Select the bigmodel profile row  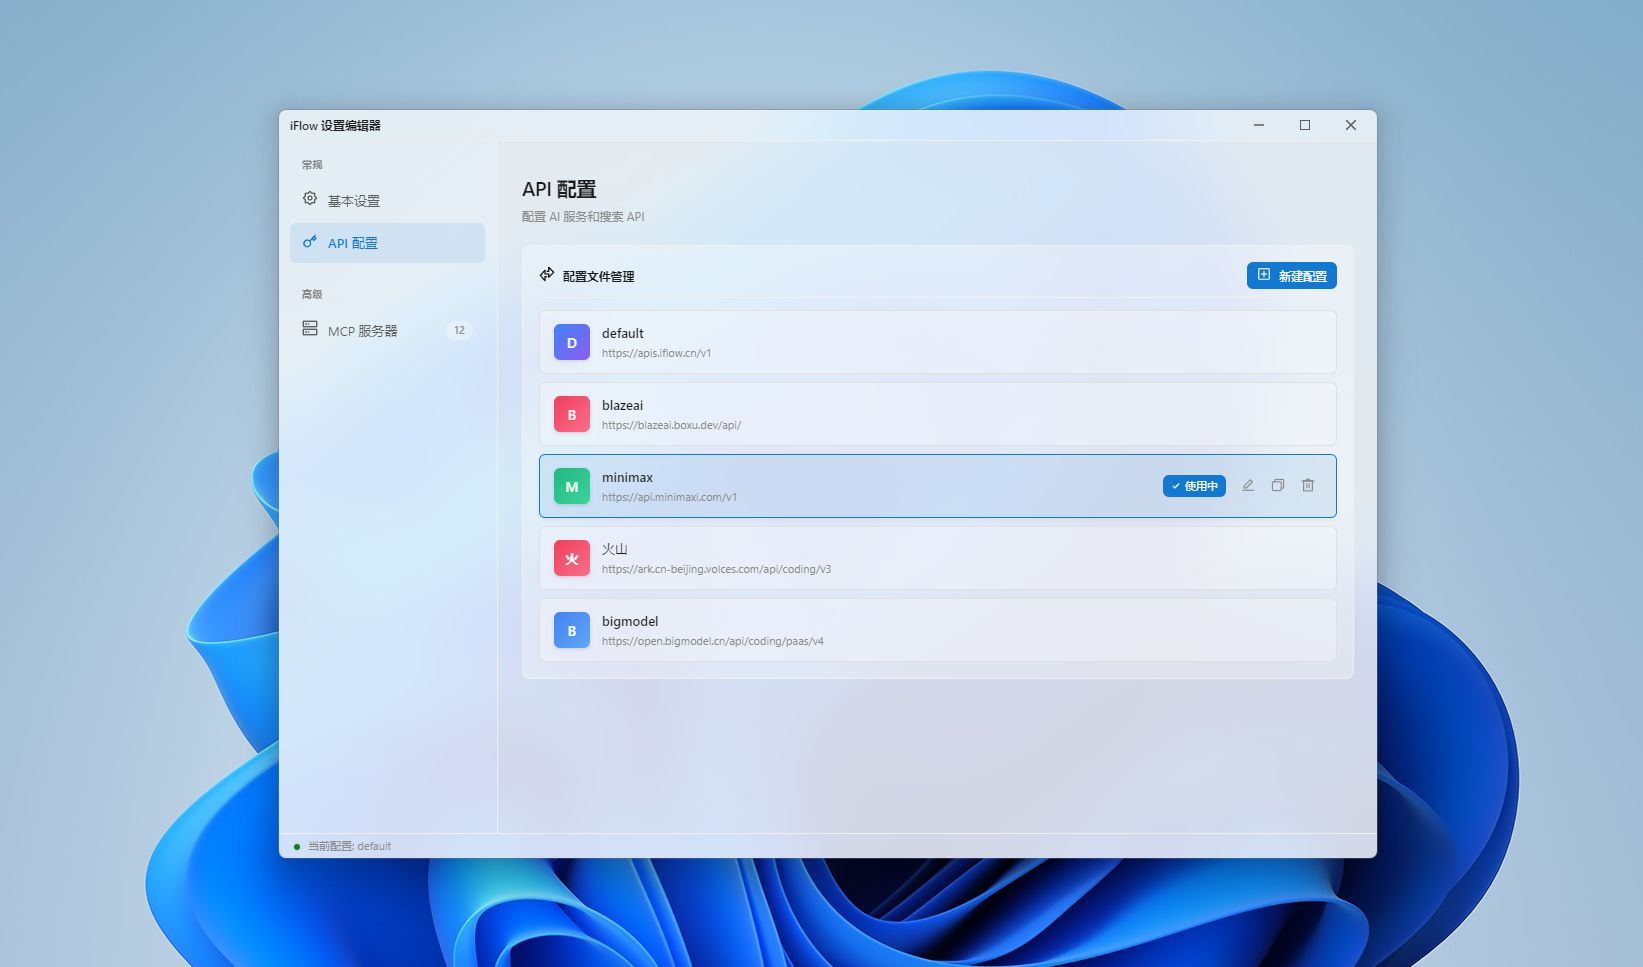[900, 630]
